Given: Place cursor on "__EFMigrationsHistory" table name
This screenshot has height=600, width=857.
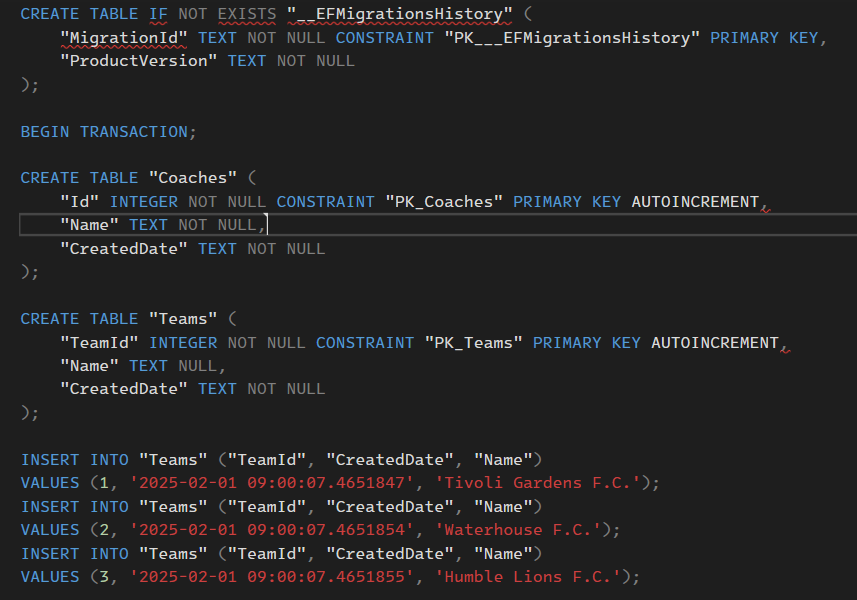Looking at the screenshot, I should (400, 14).
